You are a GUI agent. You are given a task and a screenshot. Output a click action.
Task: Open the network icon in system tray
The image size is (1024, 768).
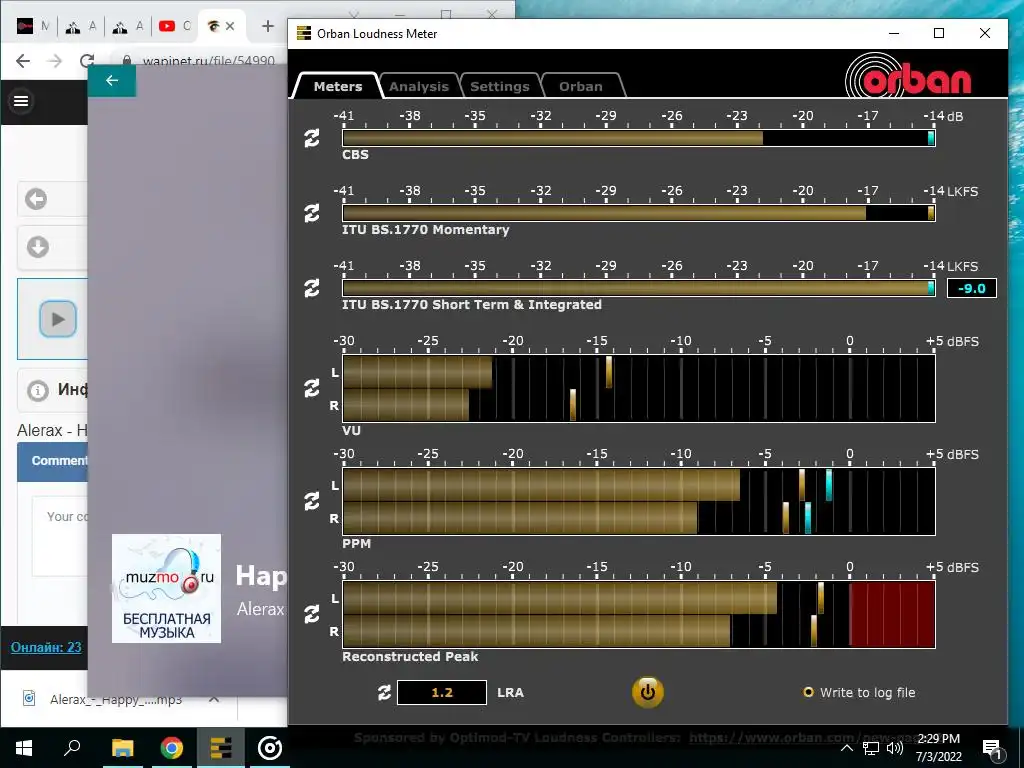click(x=871, y=748)
